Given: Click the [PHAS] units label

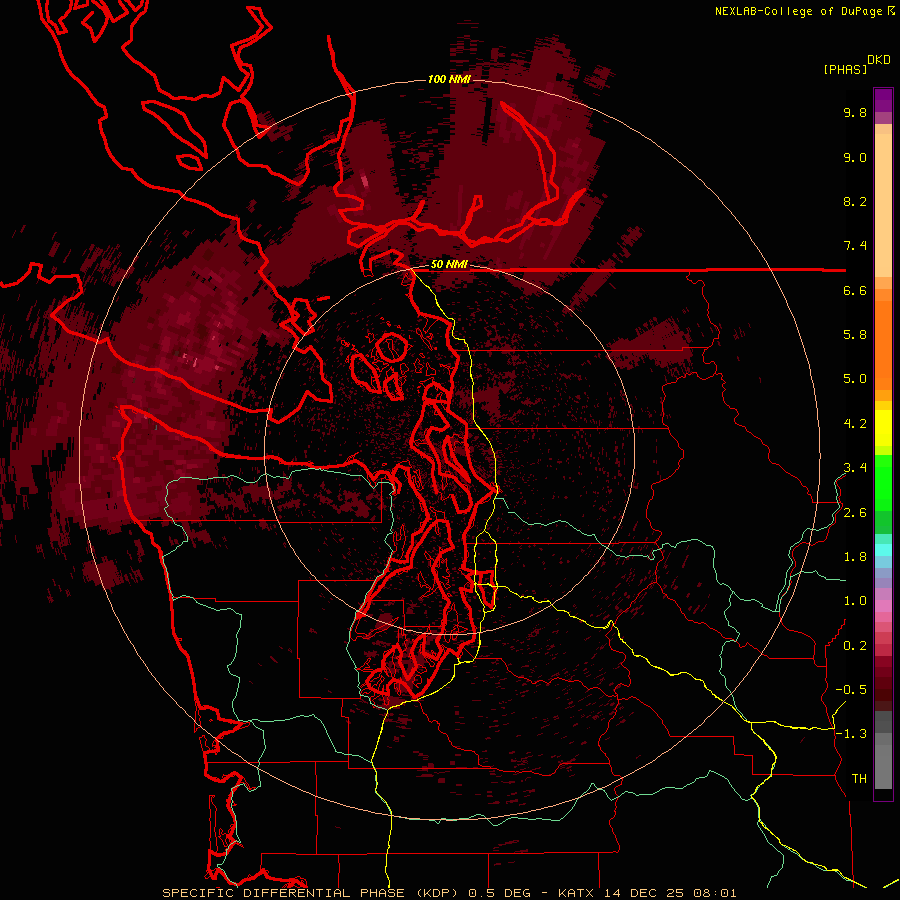Looking at the screenshot, I should click(x=845, y=69).
